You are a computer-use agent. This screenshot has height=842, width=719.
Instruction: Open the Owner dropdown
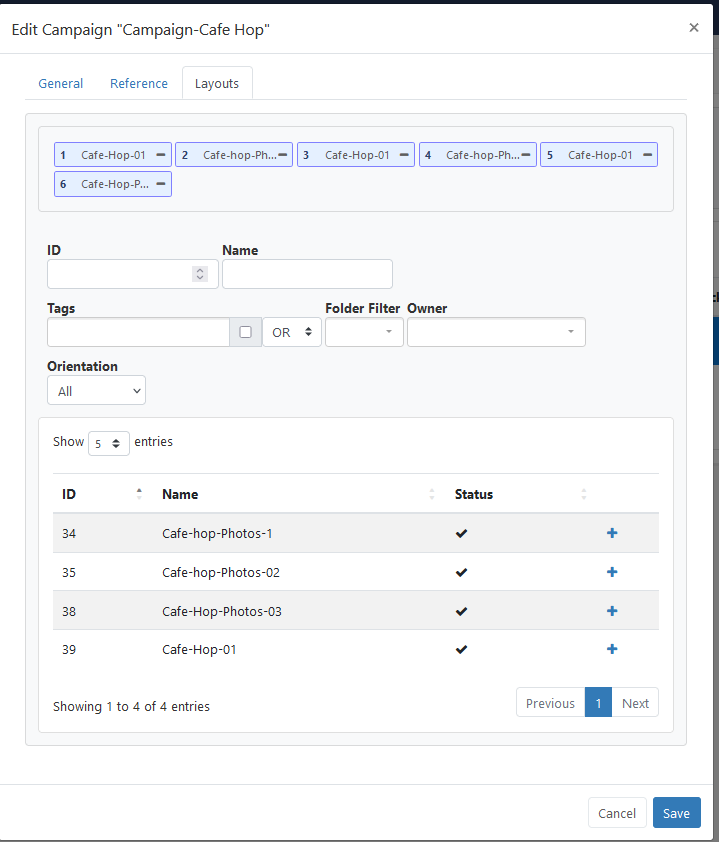click(x=496, y=332)
